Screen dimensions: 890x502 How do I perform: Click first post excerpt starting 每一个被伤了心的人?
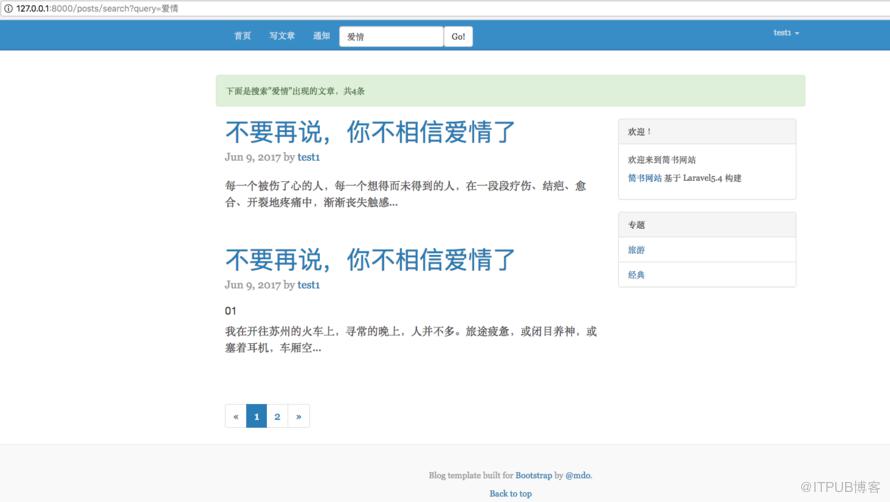click(x=405, y=194)
